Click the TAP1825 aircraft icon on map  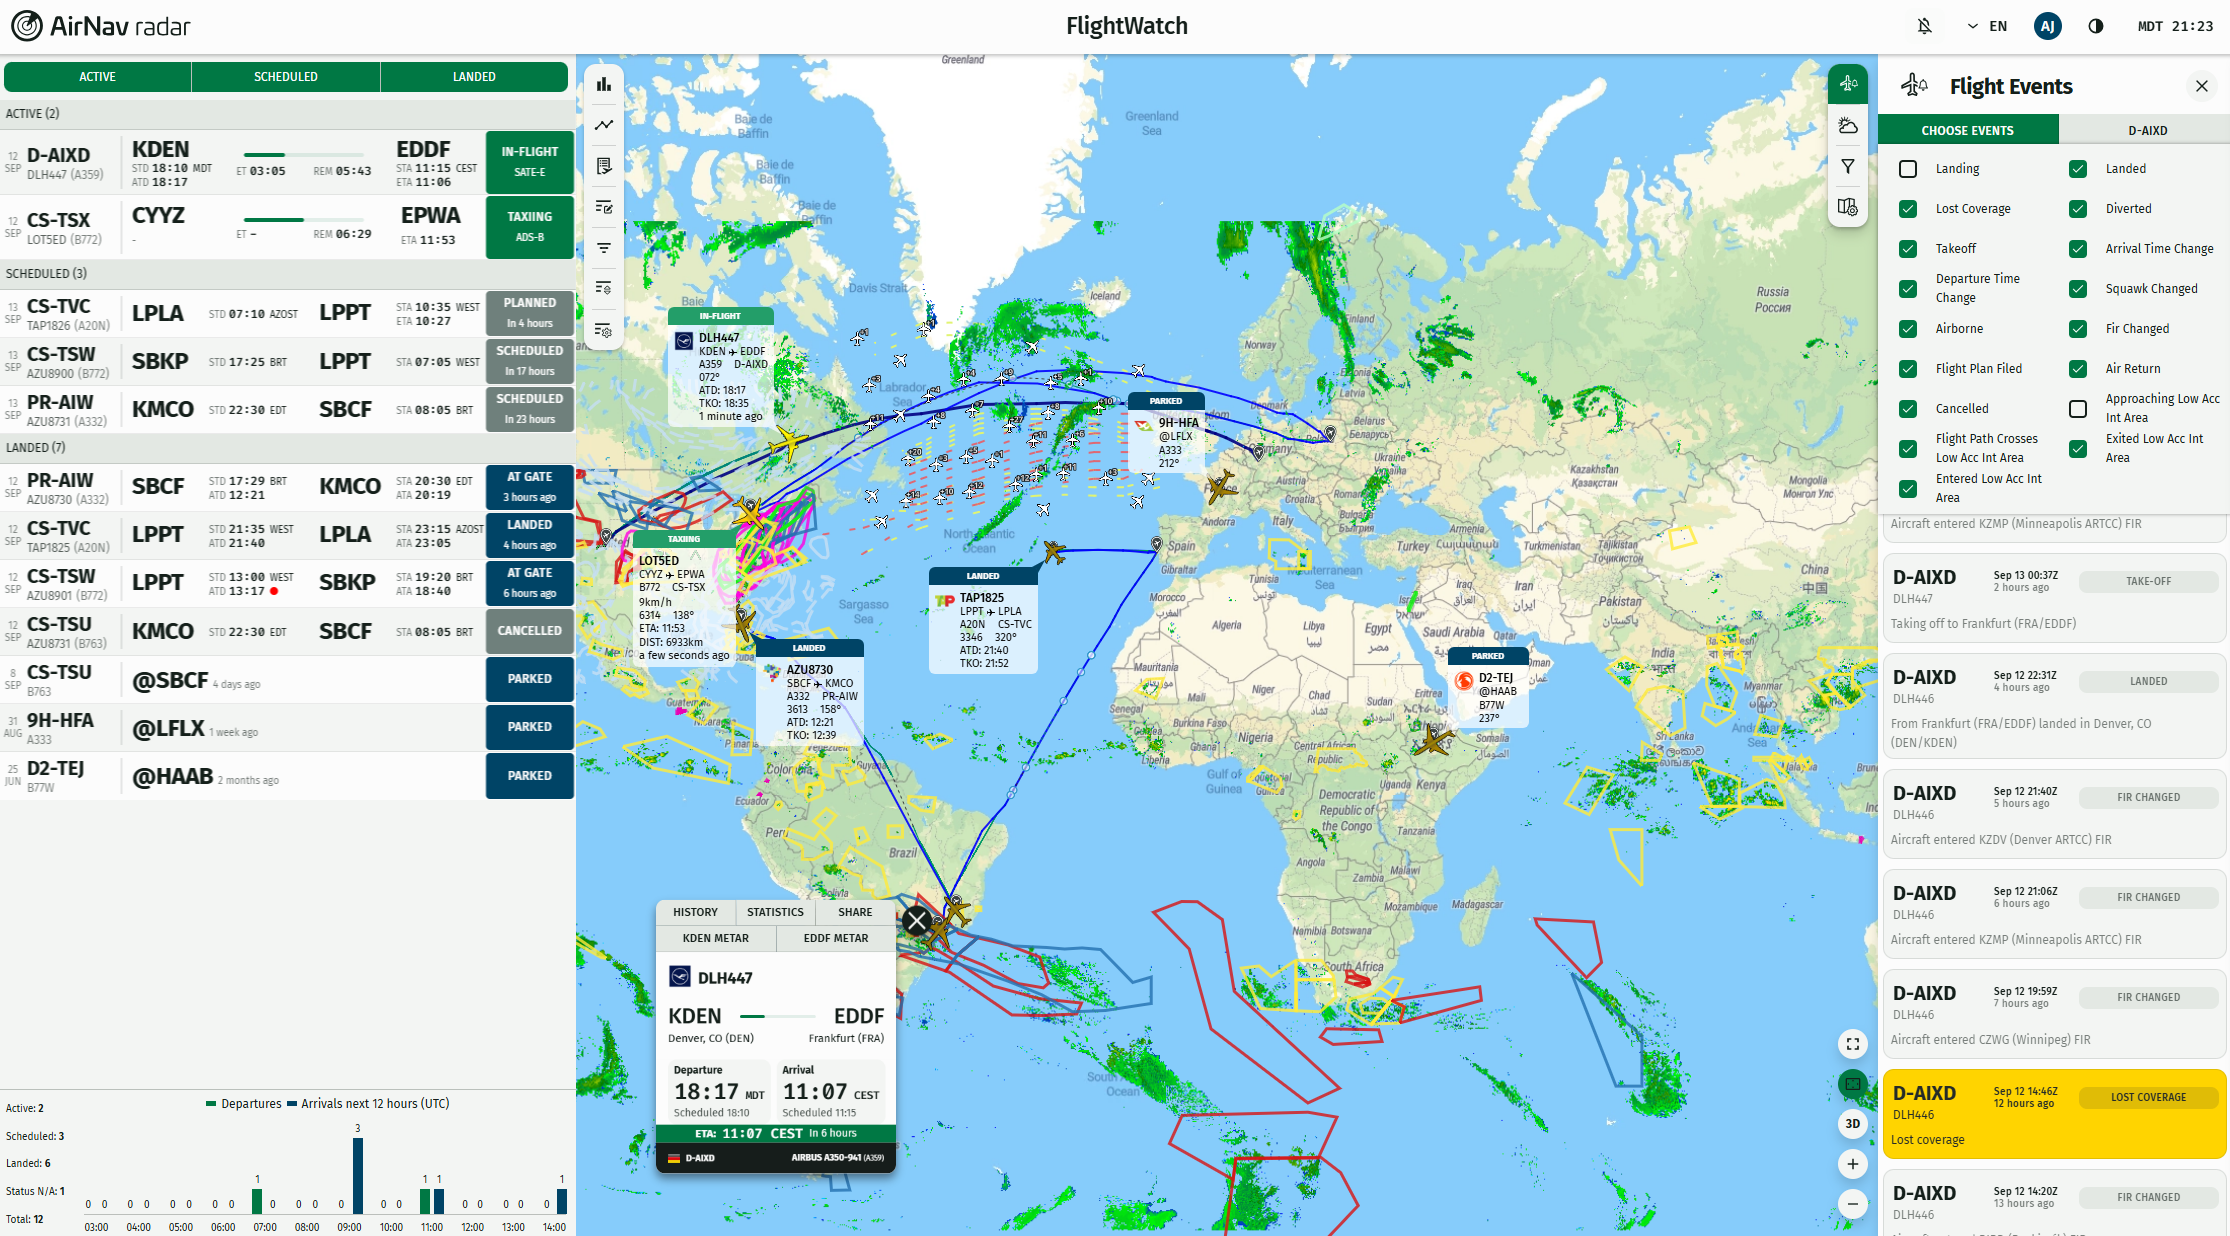[x=1053, y=551]
